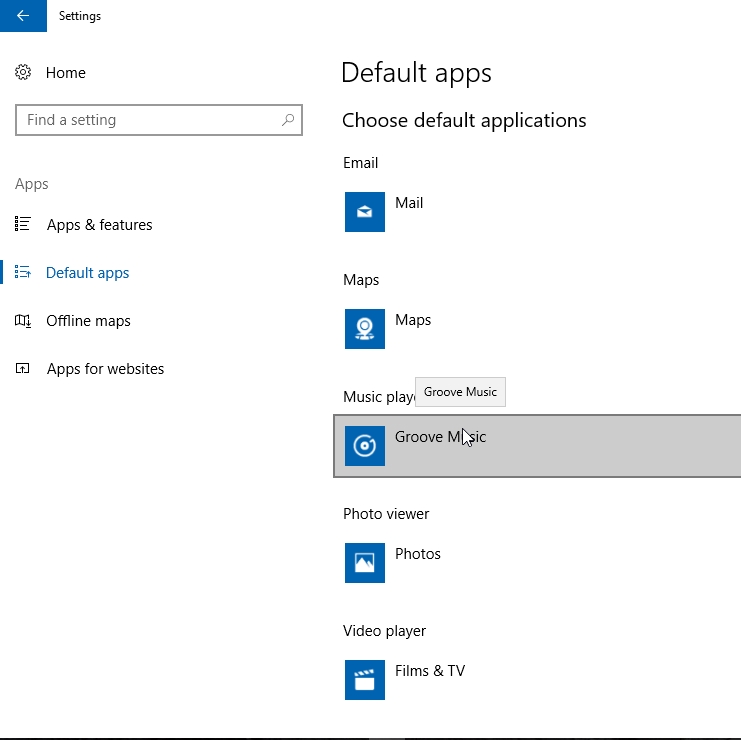Click the Choose default applications heading
Image resolution: width=741 pixels, height=740 pixels.
click(x=464, y=121)
